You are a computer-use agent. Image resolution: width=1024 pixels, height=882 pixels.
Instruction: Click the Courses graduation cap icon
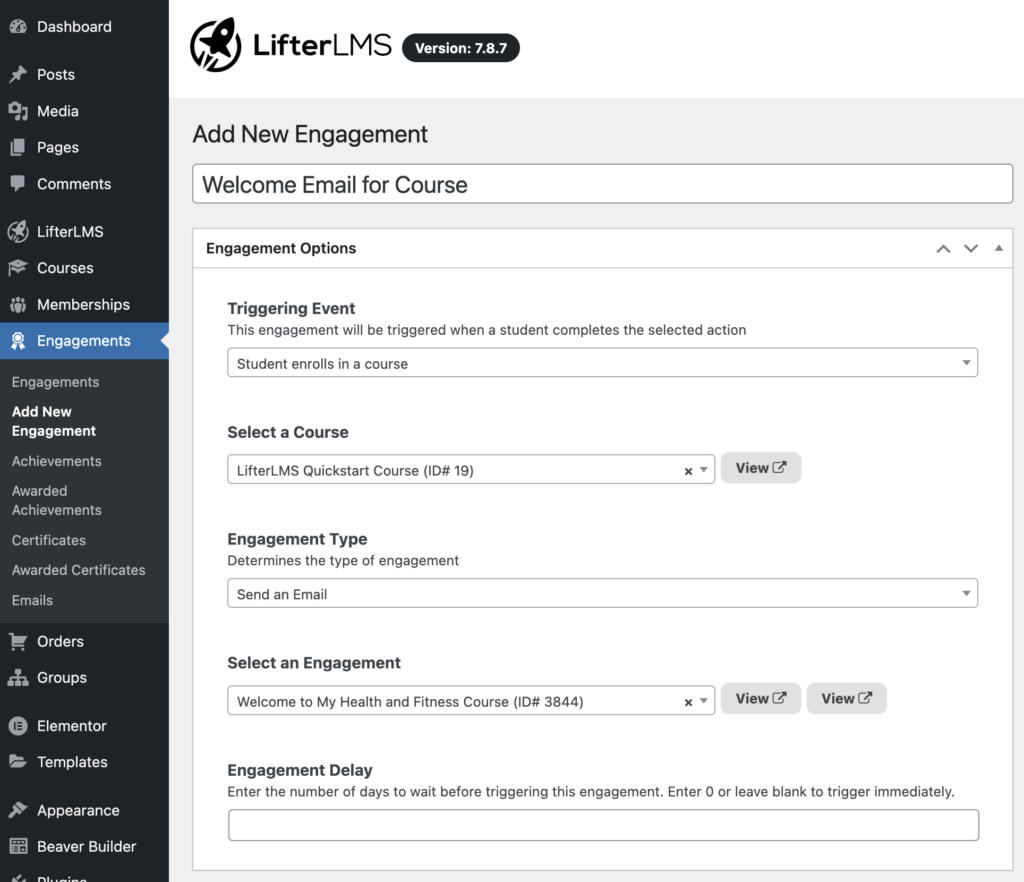tap(18, 268)
